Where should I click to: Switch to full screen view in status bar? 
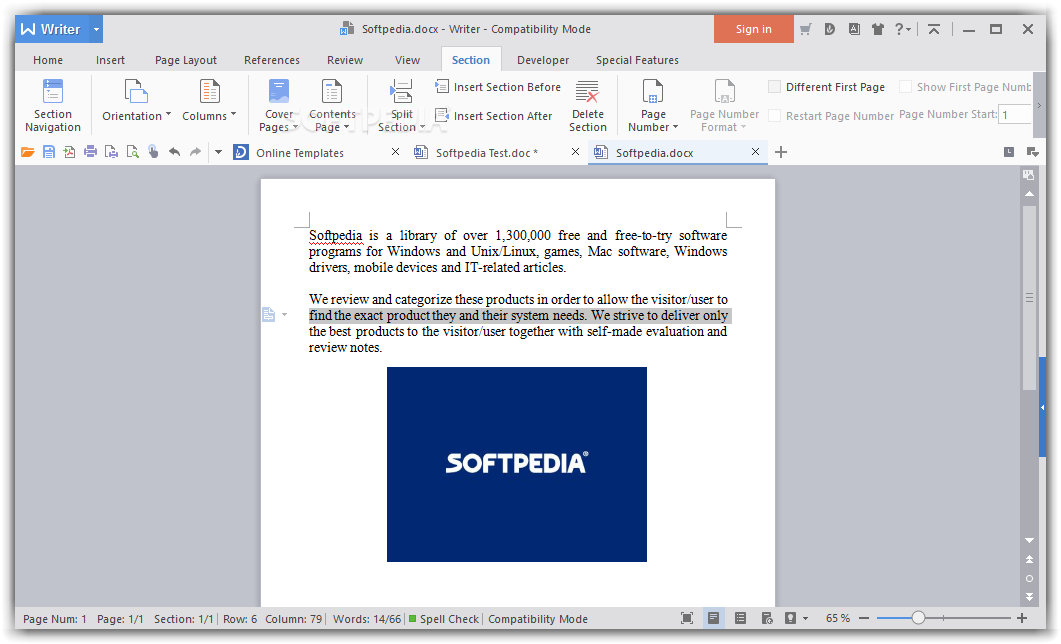click(x=687, y=618)
